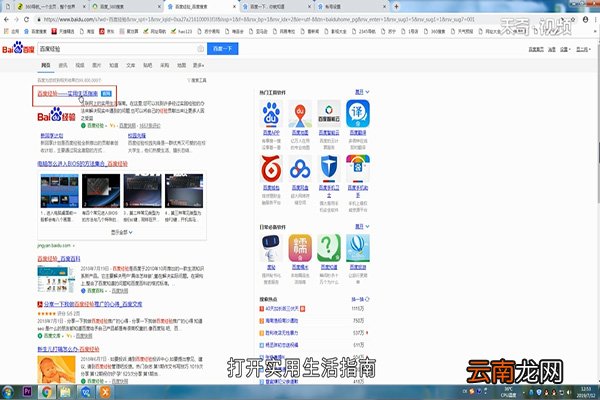Open 新生儿打嗝怎么办 result link
The image size is (600, 400).
(68, 349)
